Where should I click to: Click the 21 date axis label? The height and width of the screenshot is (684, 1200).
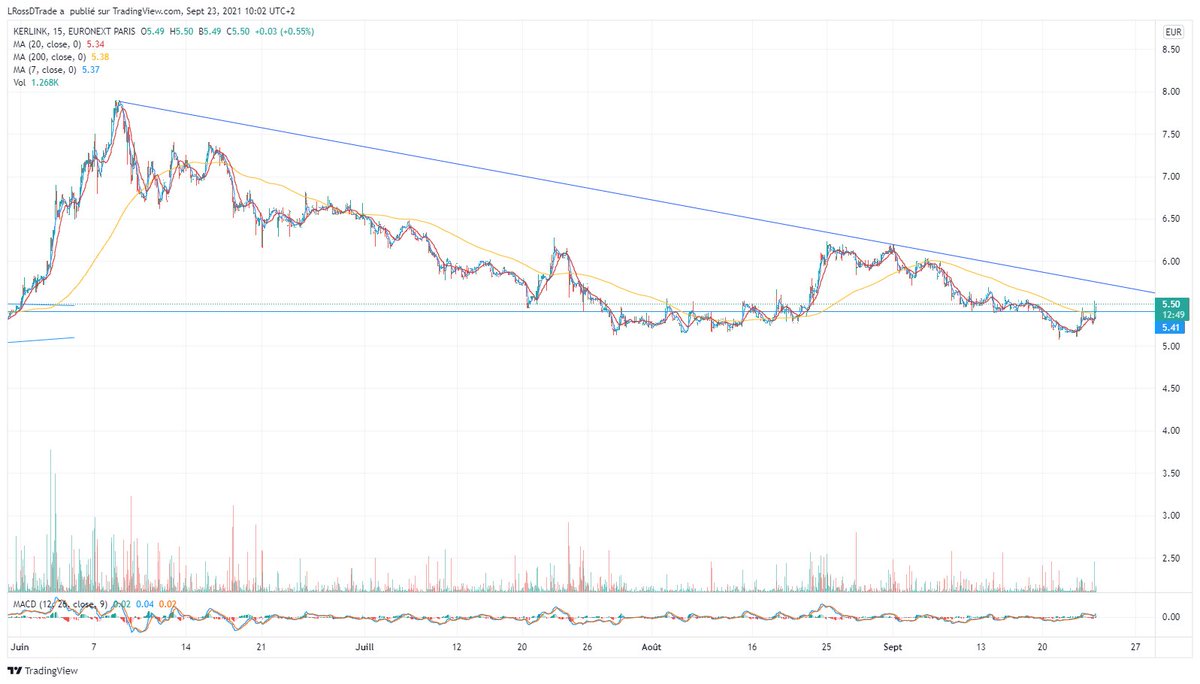click(260, 648)
